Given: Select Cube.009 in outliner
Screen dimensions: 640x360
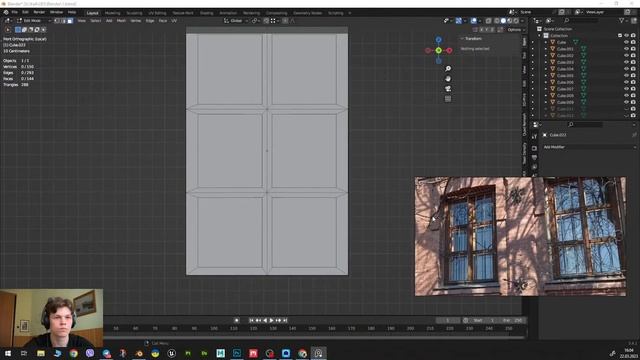Looking at the screenshot, I should point(565,102).
